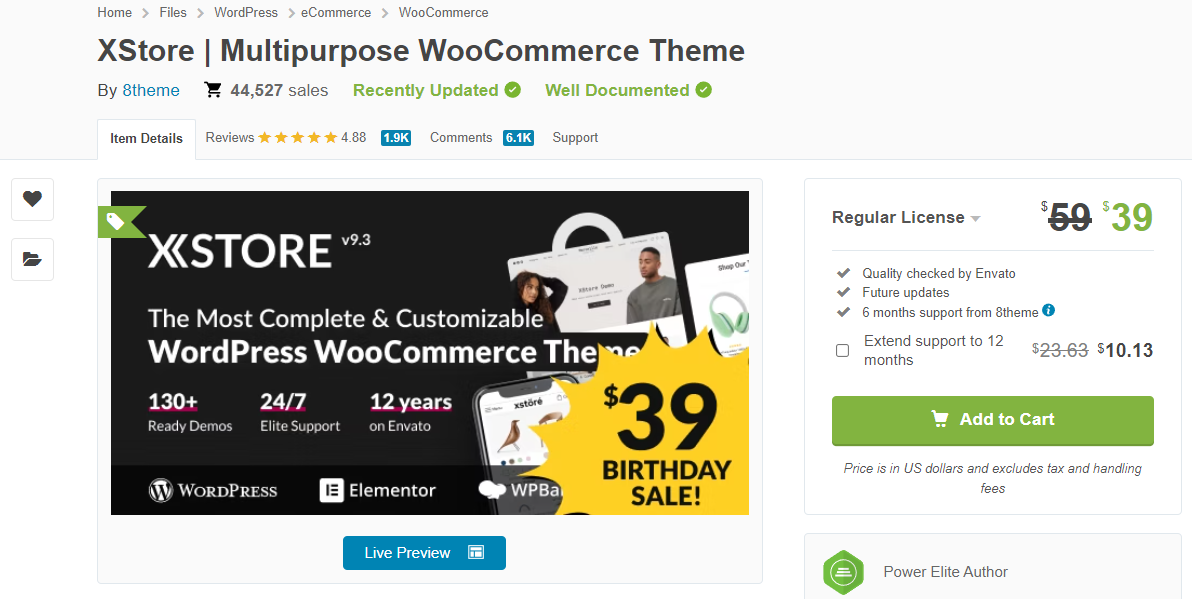Select the Power Elite Author badge icon
The width and height of the screenshot is (1192, 599).
(x=843, y=572)
